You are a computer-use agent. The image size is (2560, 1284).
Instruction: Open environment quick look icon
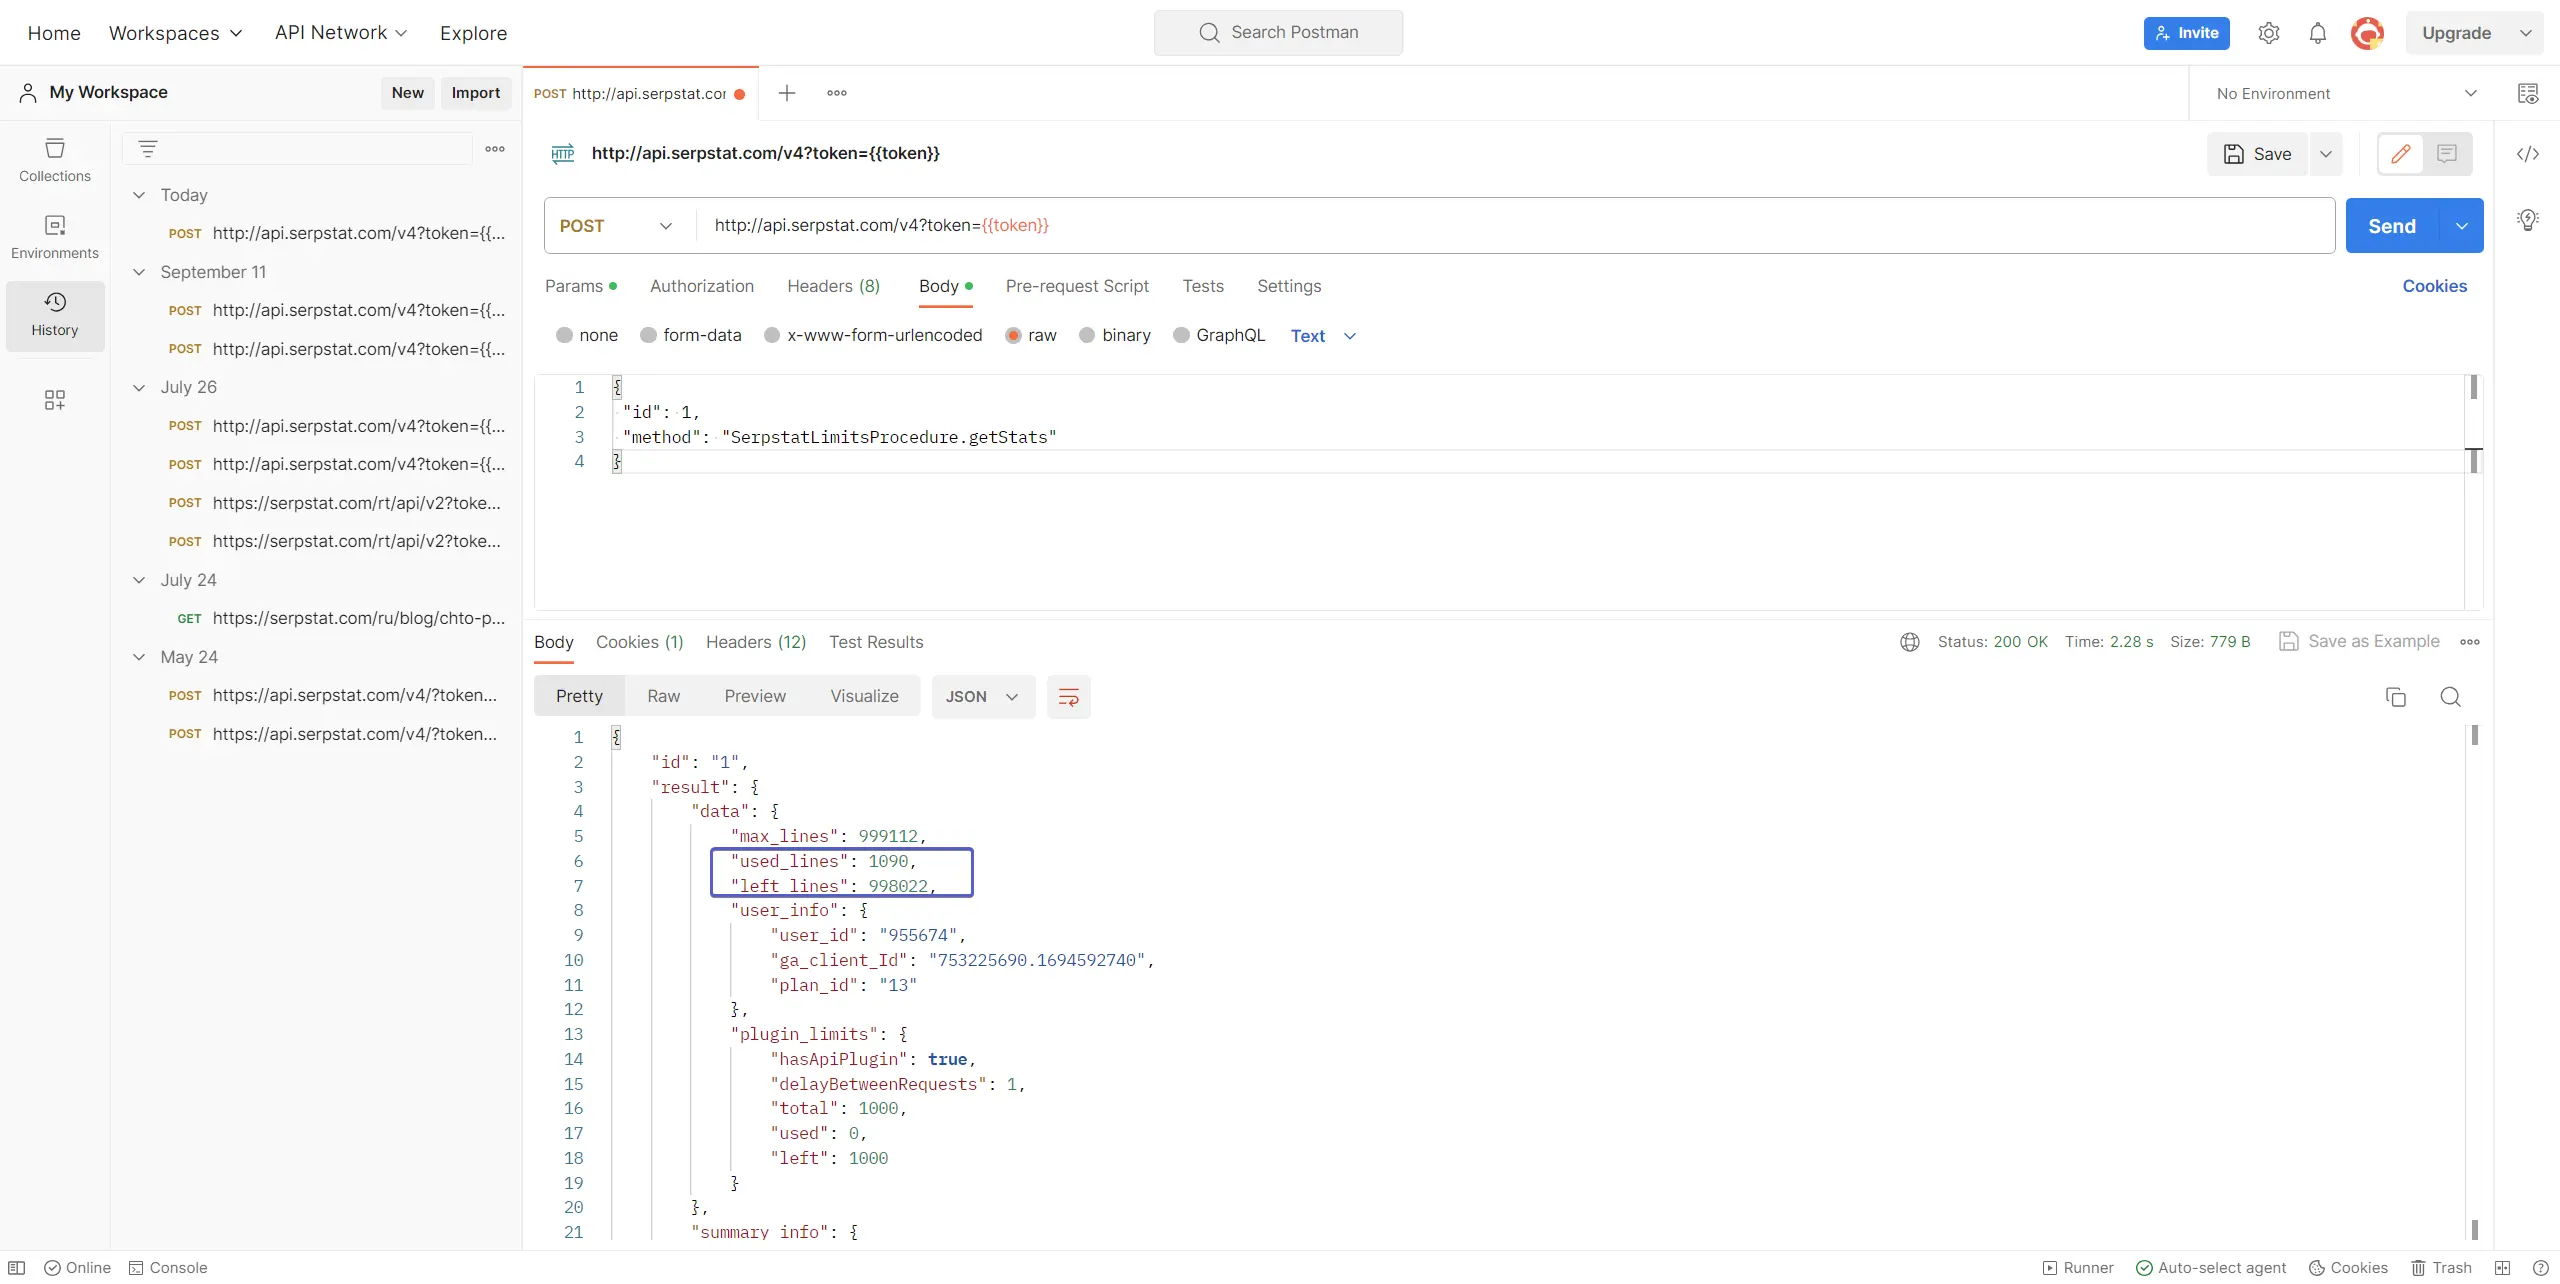pos(2528,93)
